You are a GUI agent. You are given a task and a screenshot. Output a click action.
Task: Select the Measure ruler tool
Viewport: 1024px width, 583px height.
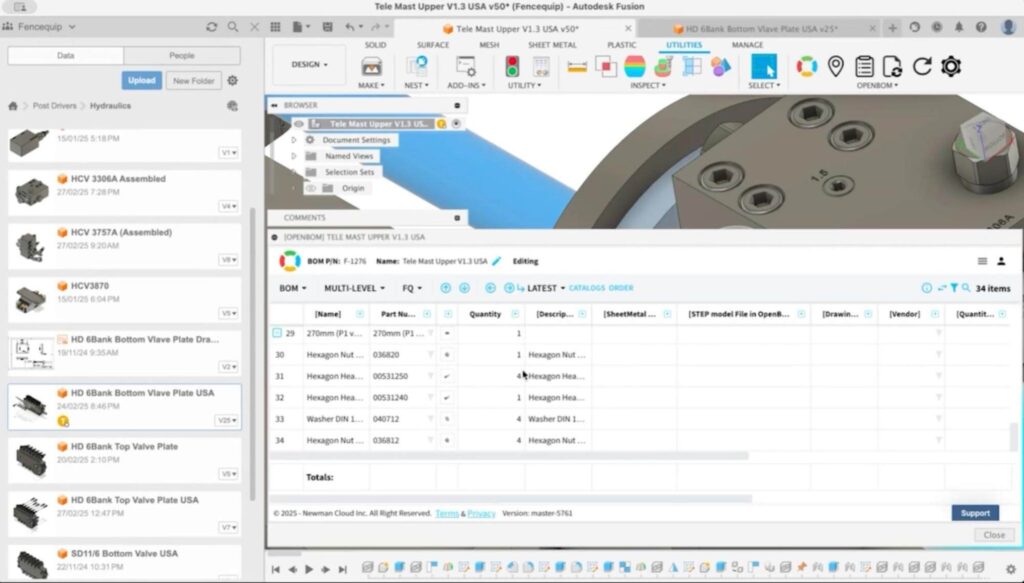pos(577,67)
